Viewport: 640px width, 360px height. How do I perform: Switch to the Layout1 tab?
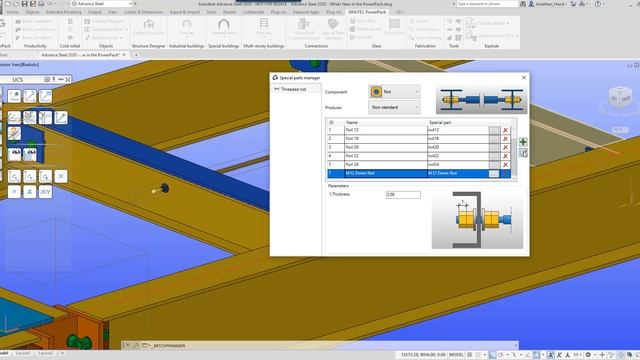[x=23, y=353]
